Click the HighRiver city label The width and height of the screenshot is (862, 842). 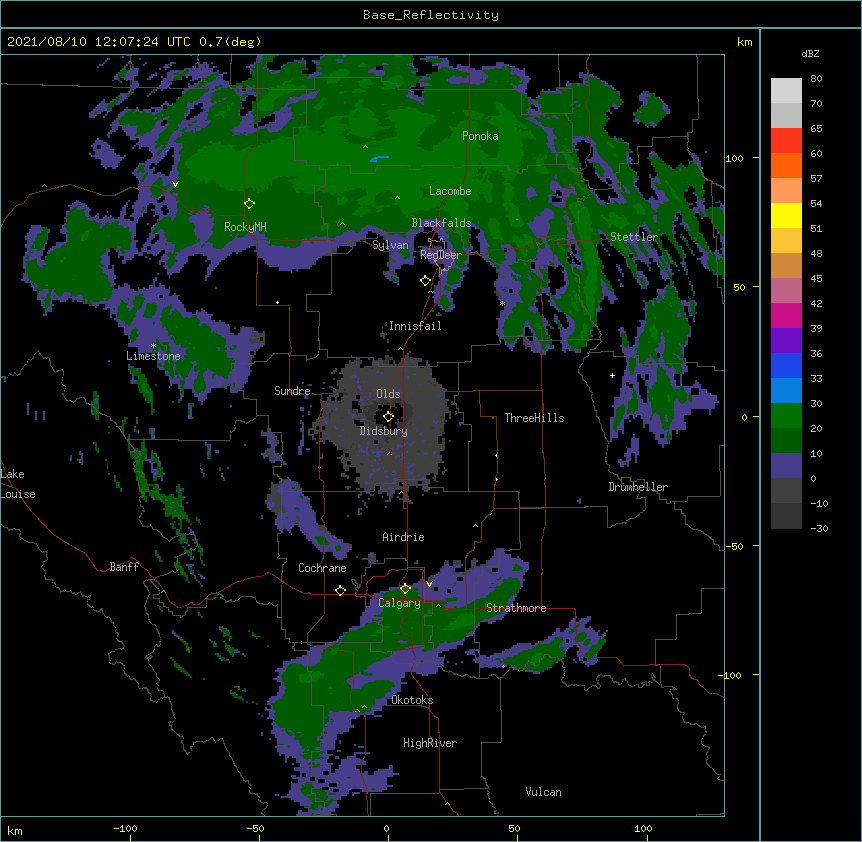pos(430,743)
